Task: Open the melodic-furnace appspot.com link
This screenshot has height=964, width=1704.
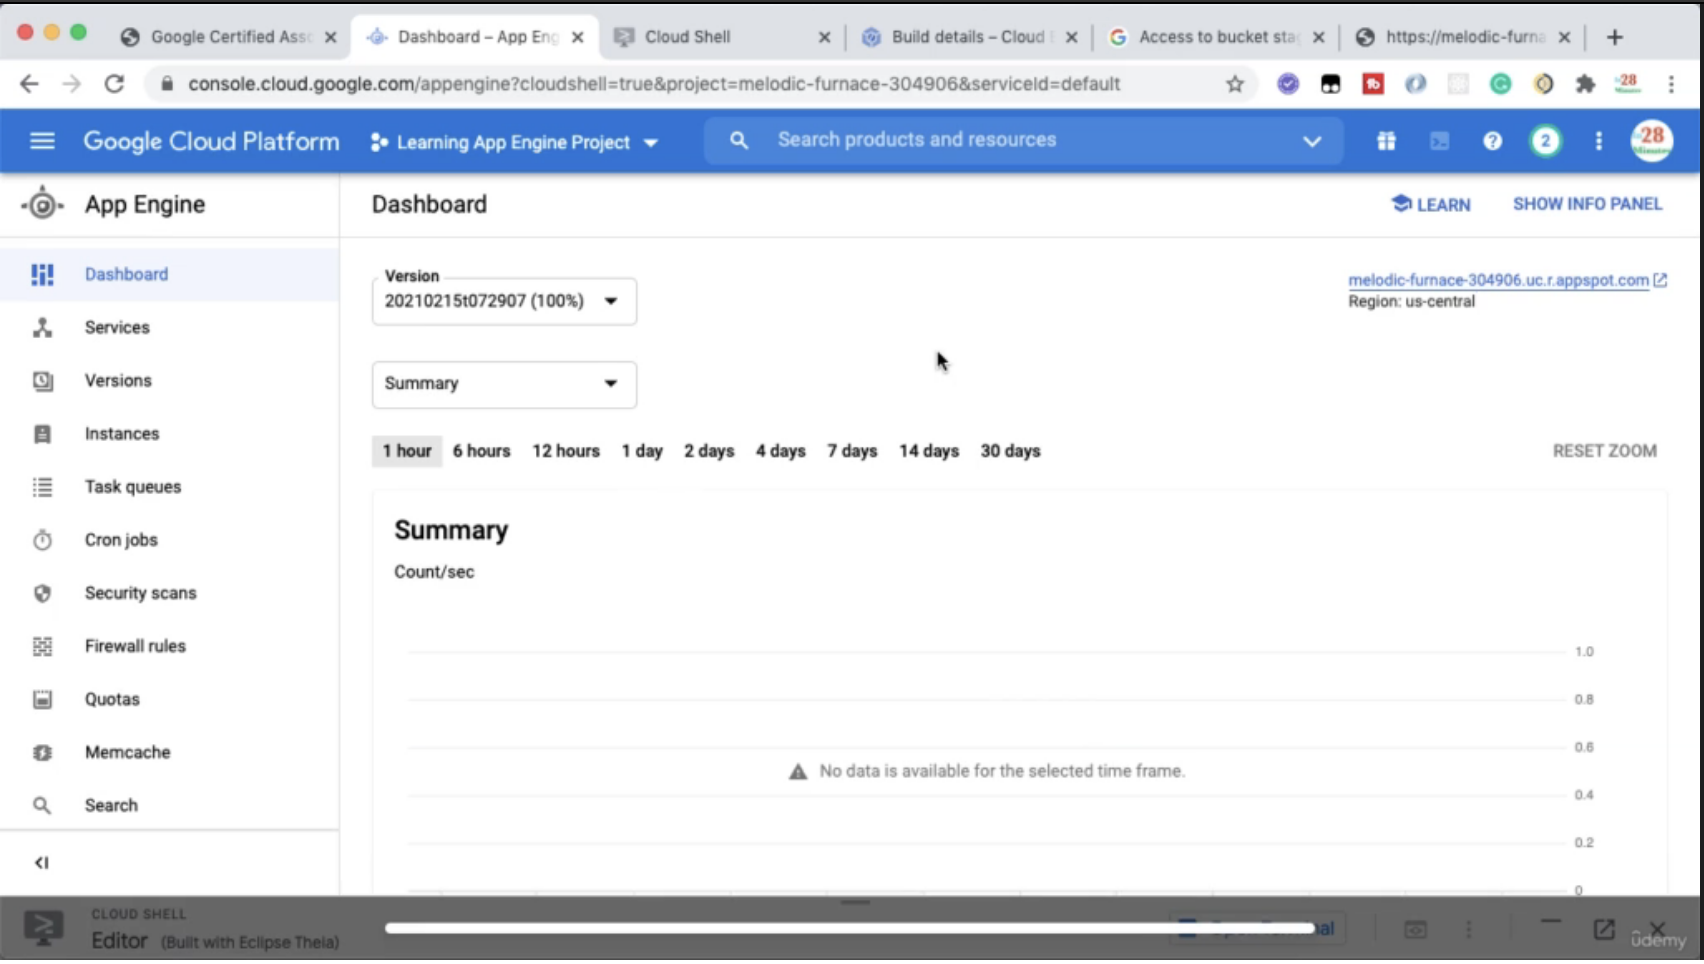Action: [x=1498, y=280]
